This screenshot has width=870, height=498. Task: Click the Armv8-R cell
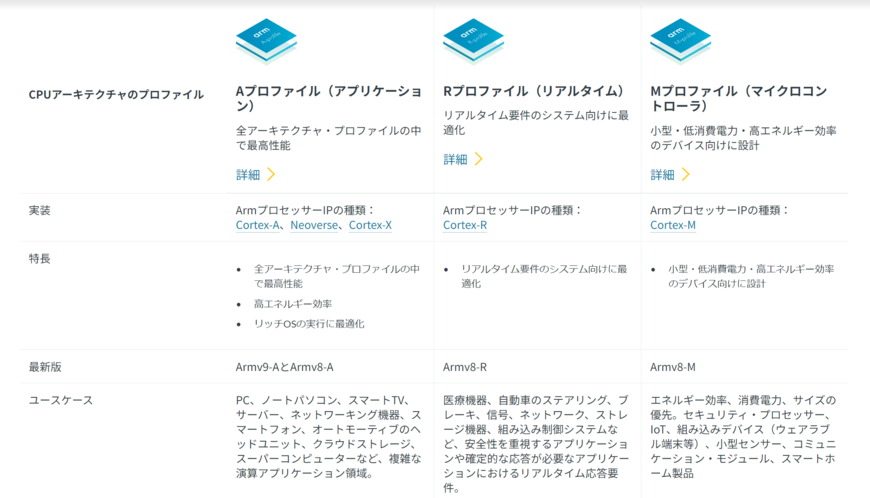pos(465,367)
